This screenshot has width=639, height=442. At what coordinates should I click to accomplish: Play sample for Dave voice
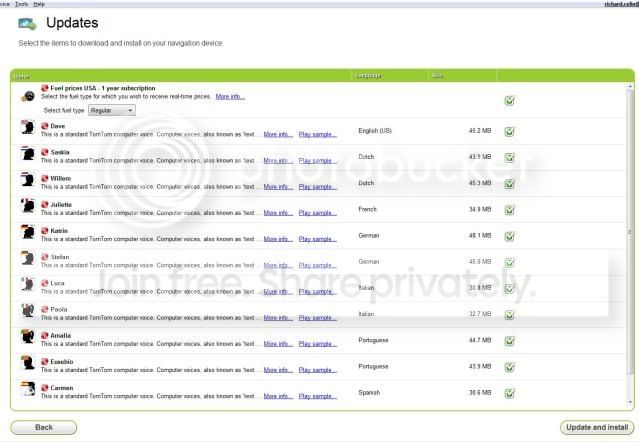point(317,134)
